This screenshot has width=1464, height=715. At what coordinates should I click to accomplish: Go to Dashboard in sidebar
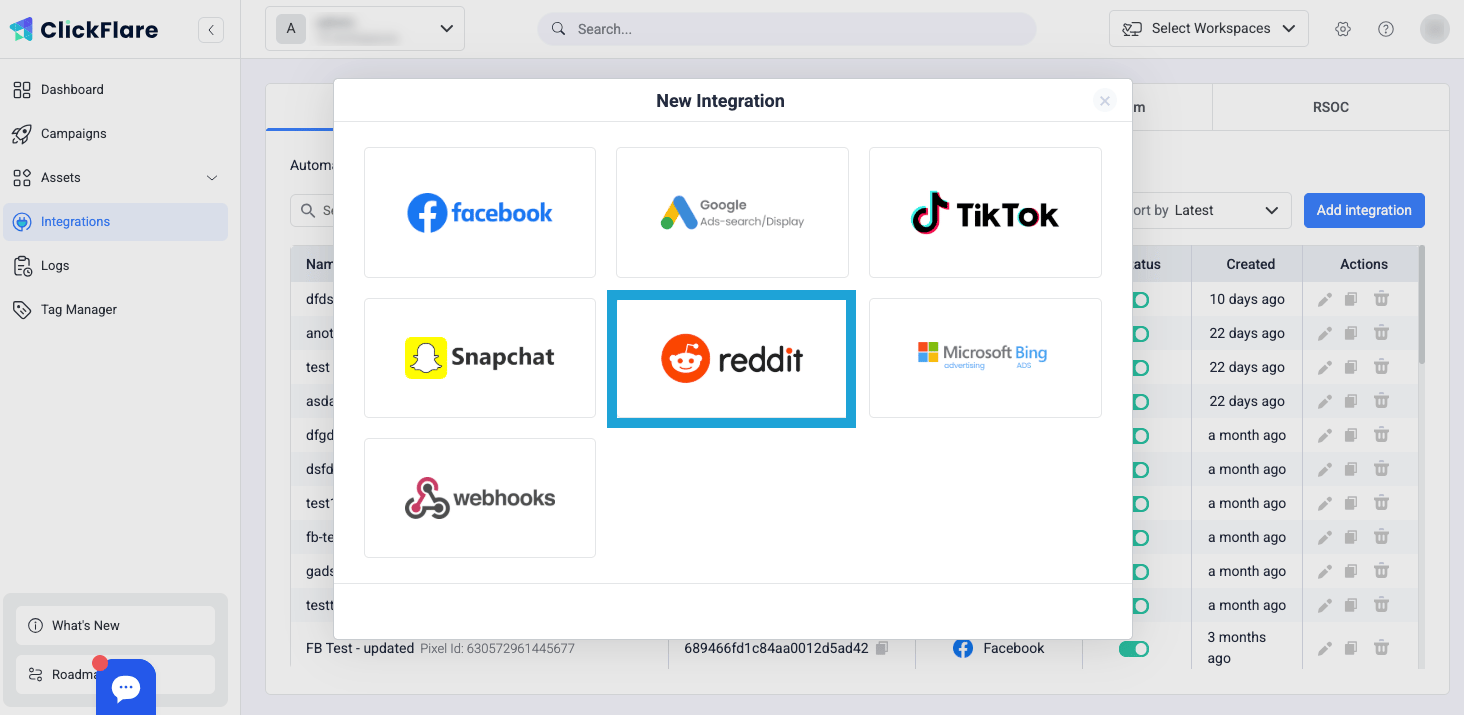coord(115,90)
